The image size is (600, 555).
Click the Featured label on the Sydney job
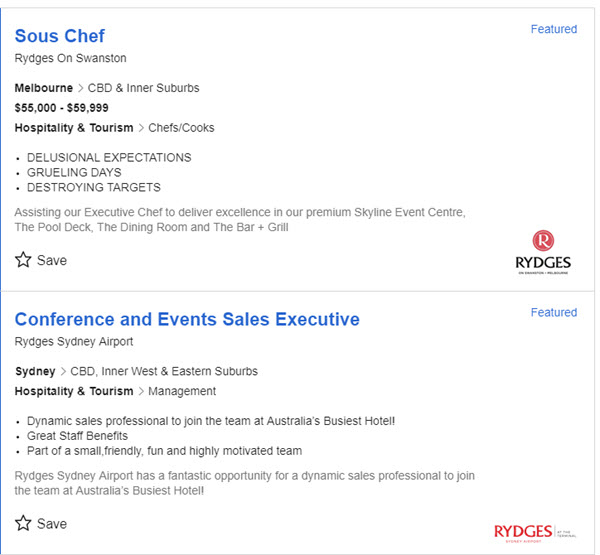(553, 312)
